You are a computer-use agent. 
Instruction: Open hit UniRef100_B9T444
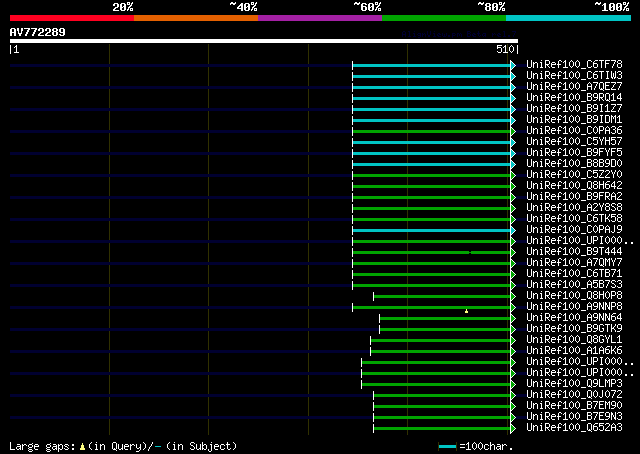(x=574, y=252)
